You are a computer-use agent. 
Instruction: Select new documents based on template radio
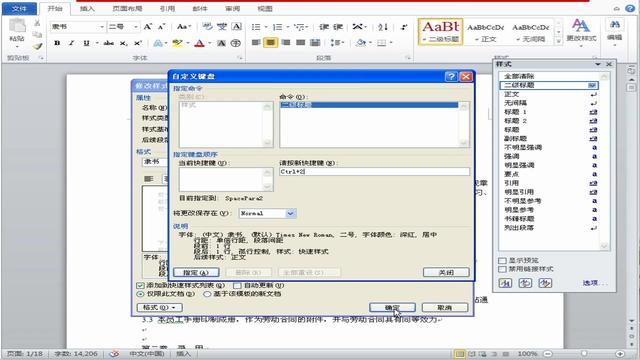click(207, 294)
